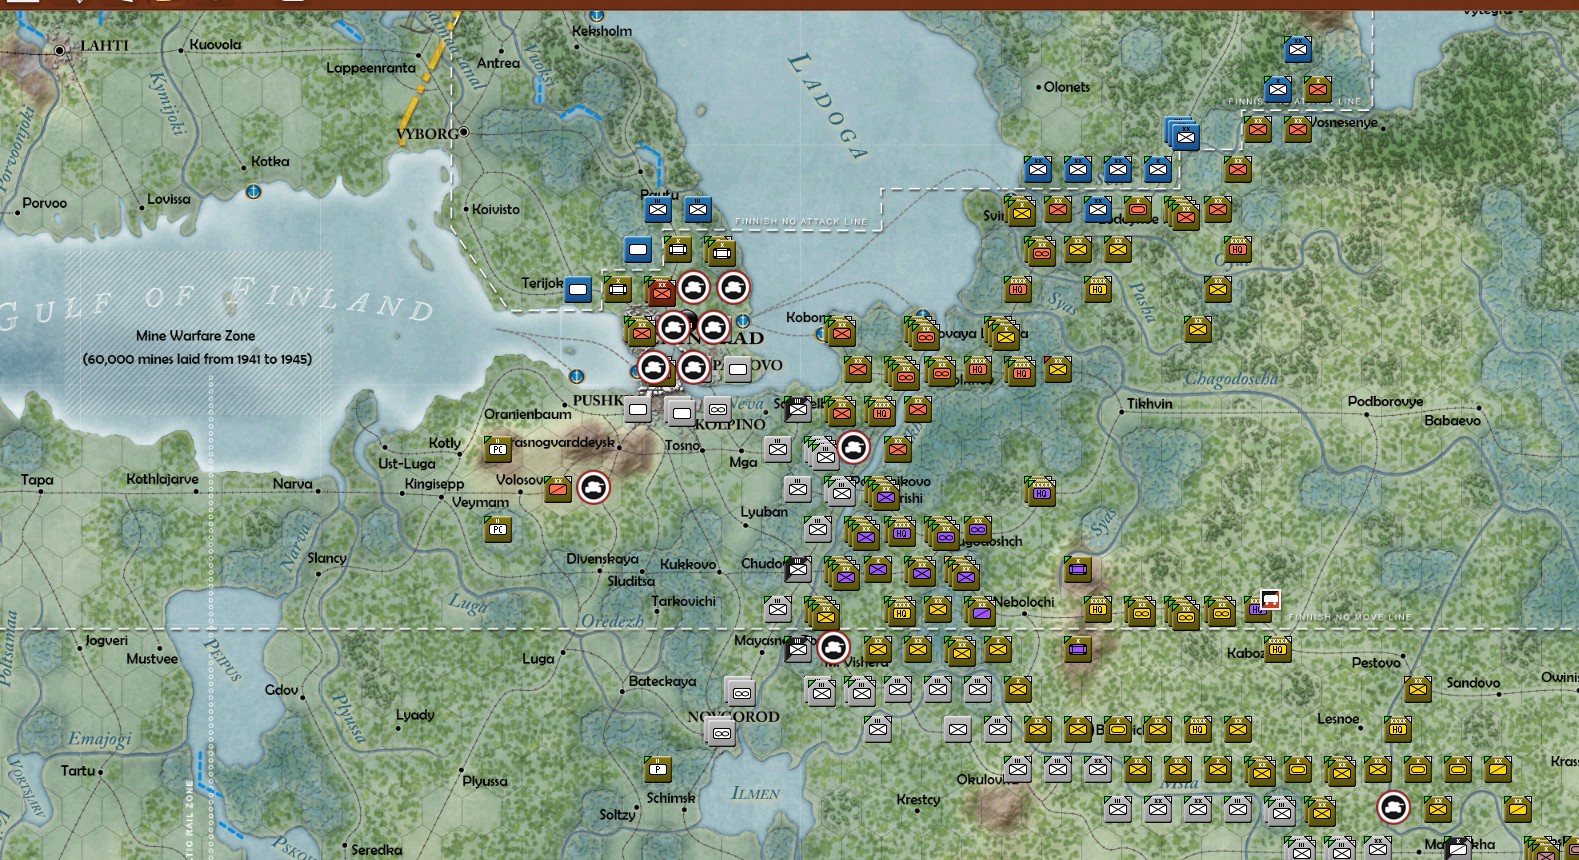The width and height of the screenshot is (1579, 860).
Task: Select the PC unit counter below Veymarn
Action: [498, 528]
